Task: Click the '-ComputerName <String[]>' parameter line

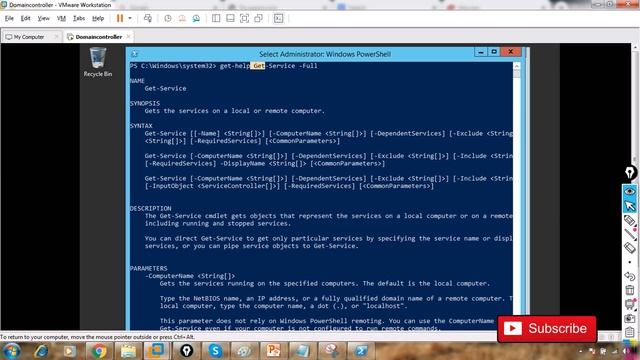Action: [190, 276]
